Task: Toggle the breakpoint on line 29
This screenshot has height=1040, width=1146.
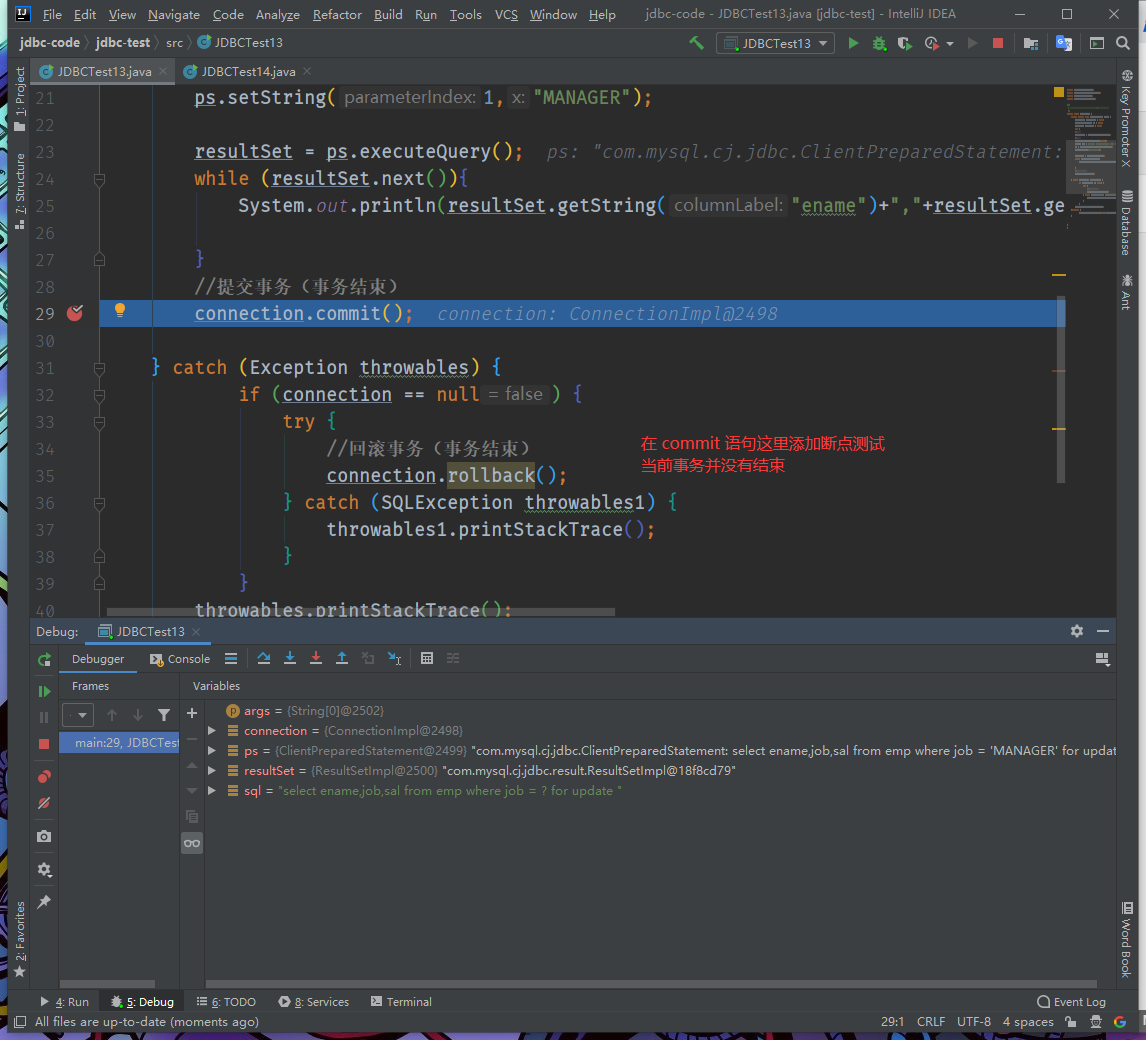Action: (75, 314)
